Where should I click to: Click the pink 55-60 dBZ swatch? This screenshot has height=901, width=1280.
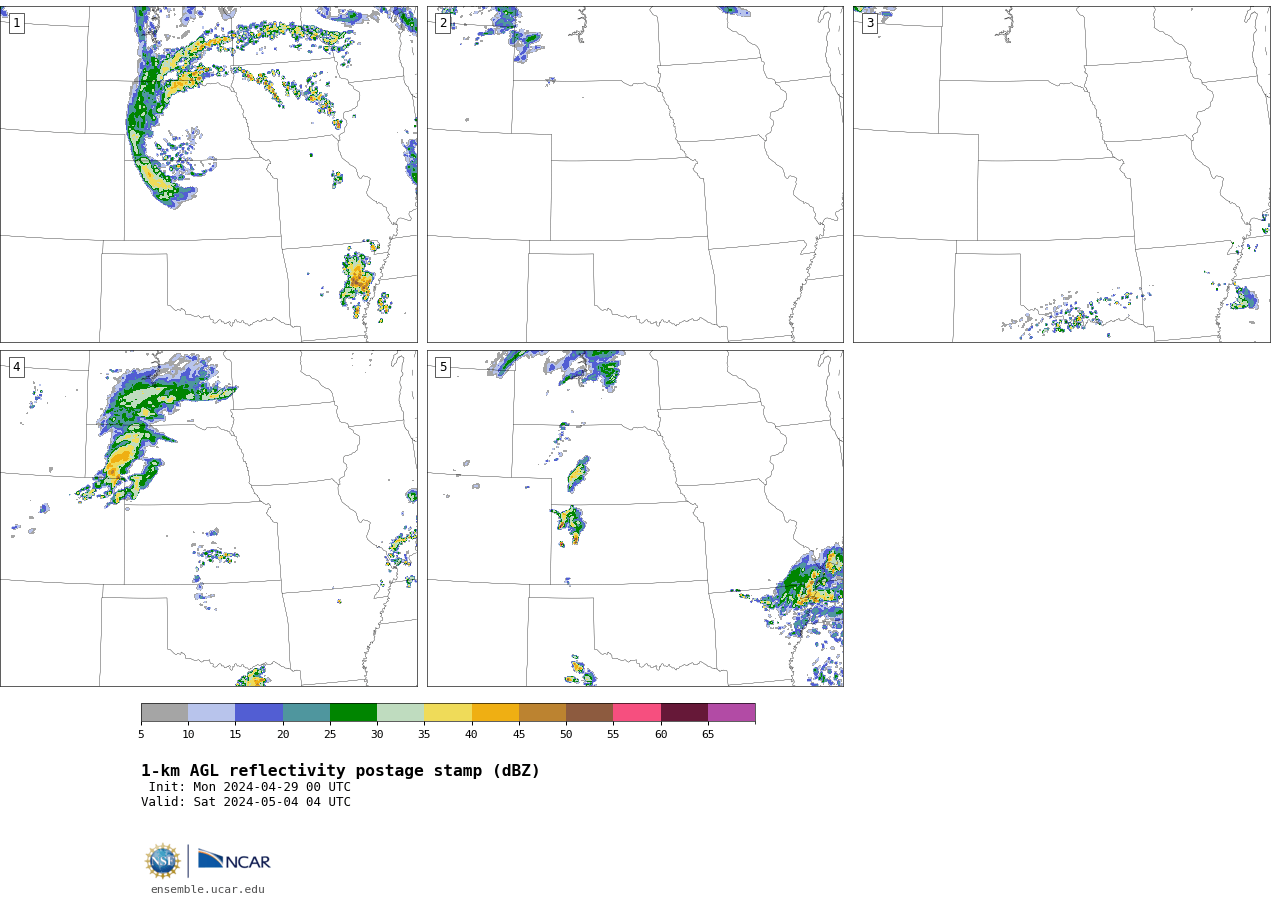coord(637,713)
